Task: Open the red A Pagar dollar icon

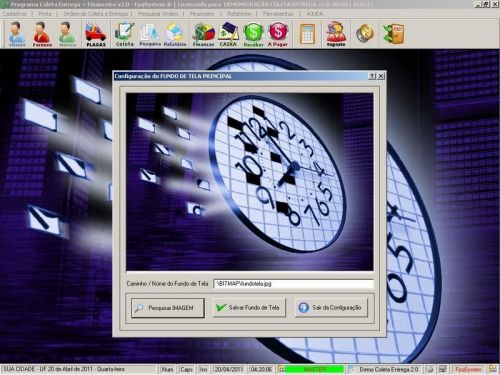Action: click(x=278, y=34)
